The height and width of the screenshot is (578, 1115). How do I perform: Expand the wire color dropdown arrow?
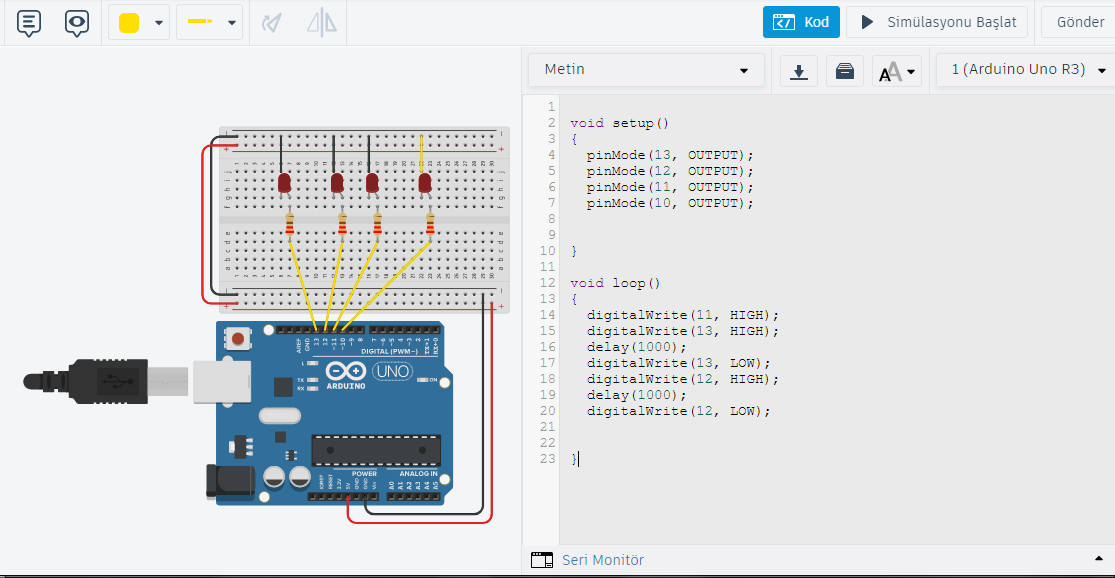159,23
